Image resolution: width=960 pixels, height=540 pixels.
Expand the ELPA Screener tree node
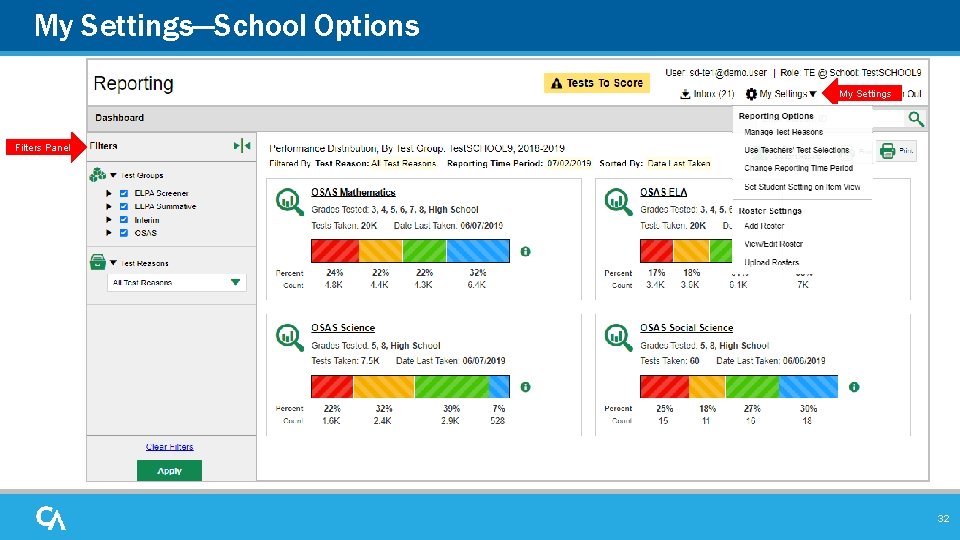click(109, 193)
